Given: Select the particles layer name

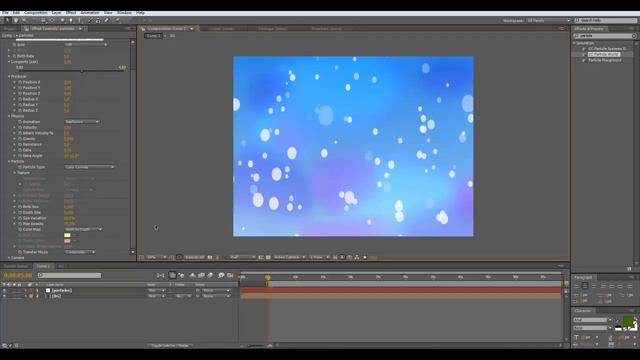Looking at the screenshot, I should [62, 291].
